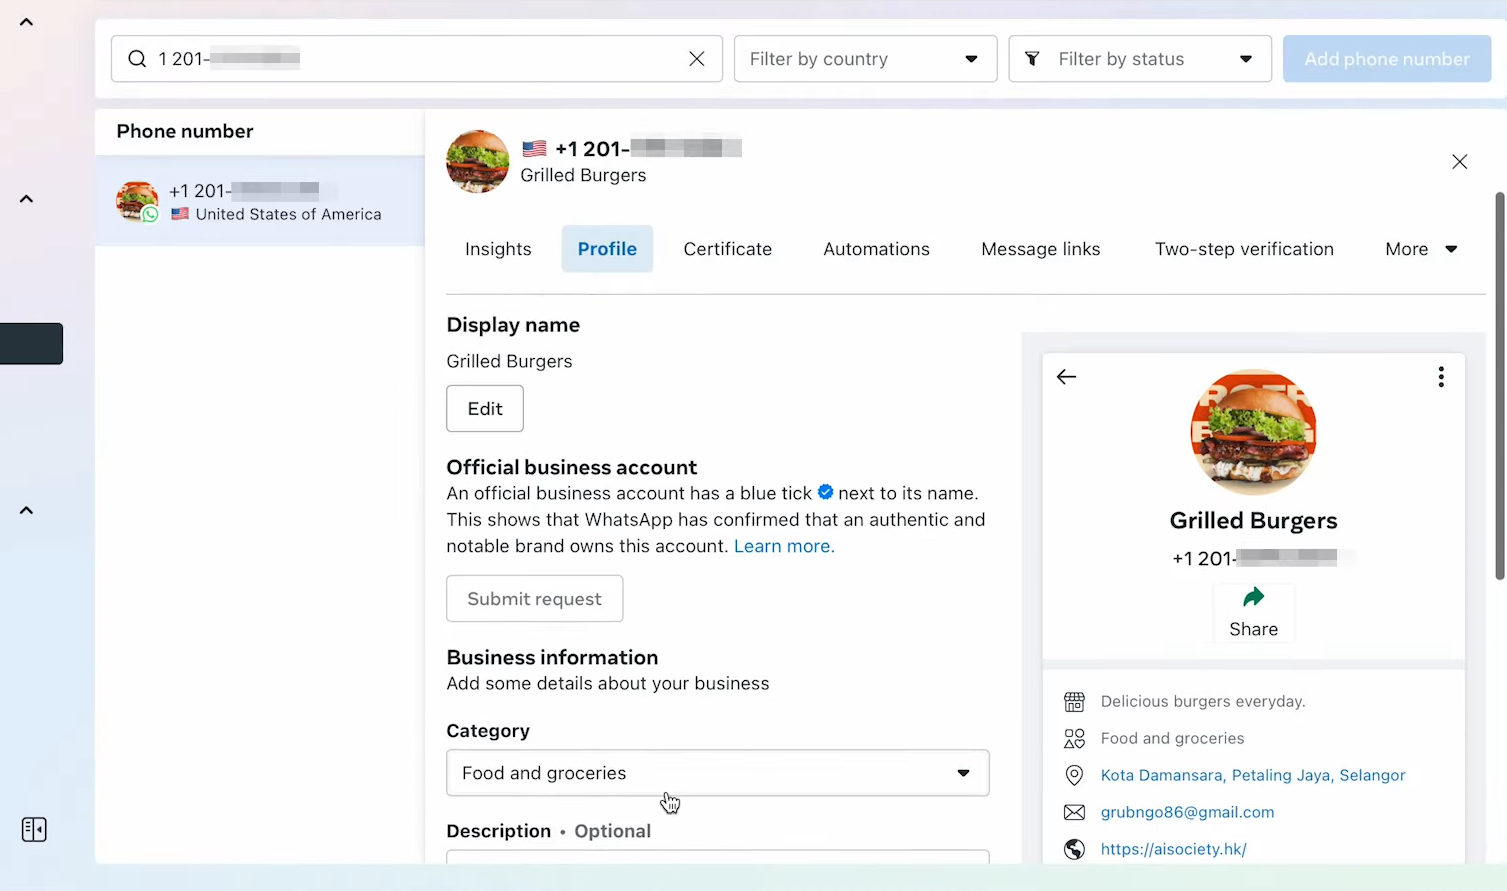Open the Certificate tab
The image size is (1507, 891).
(727, 249)
